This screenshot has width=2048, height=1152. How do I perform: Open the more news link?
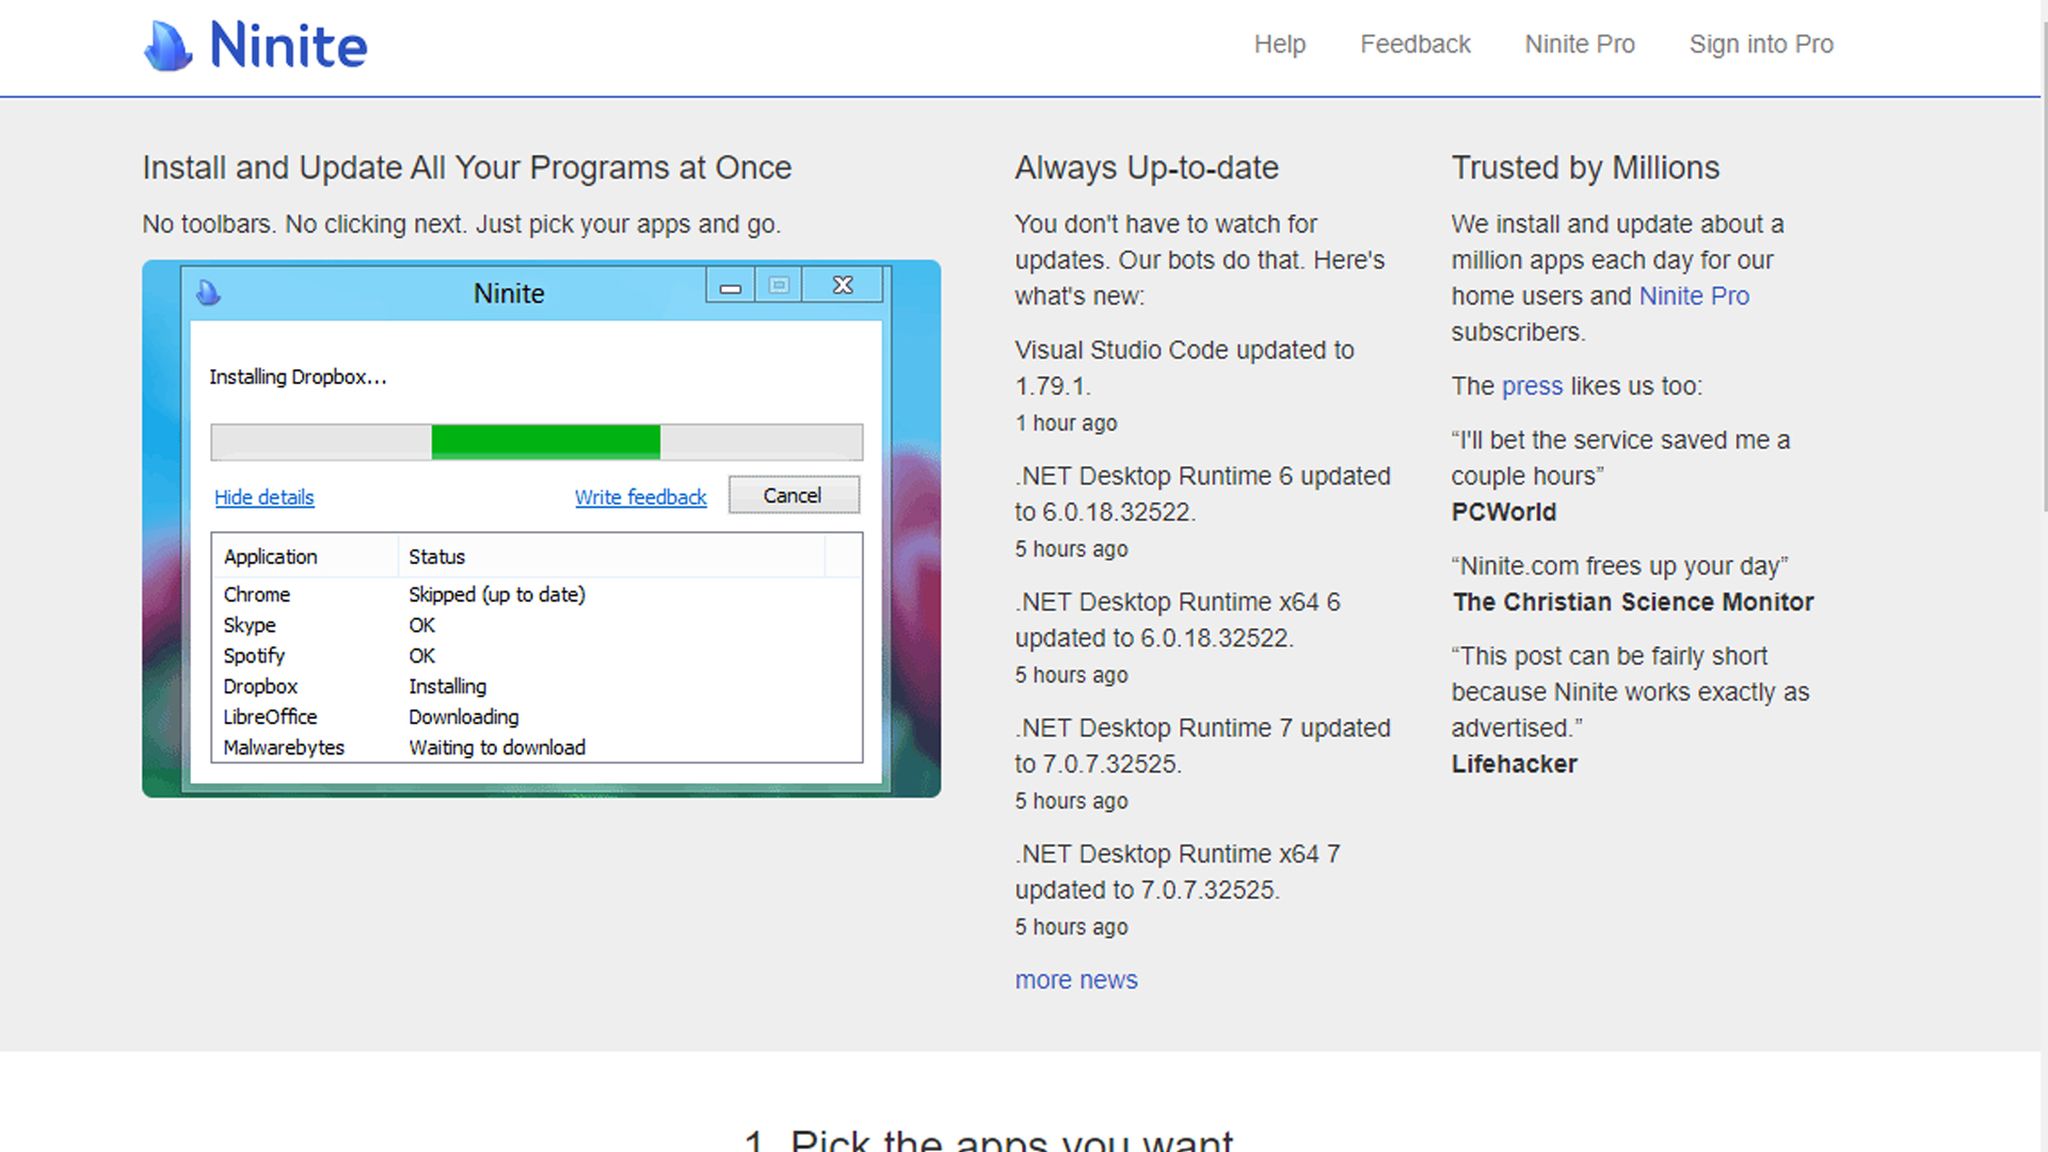1075,980
